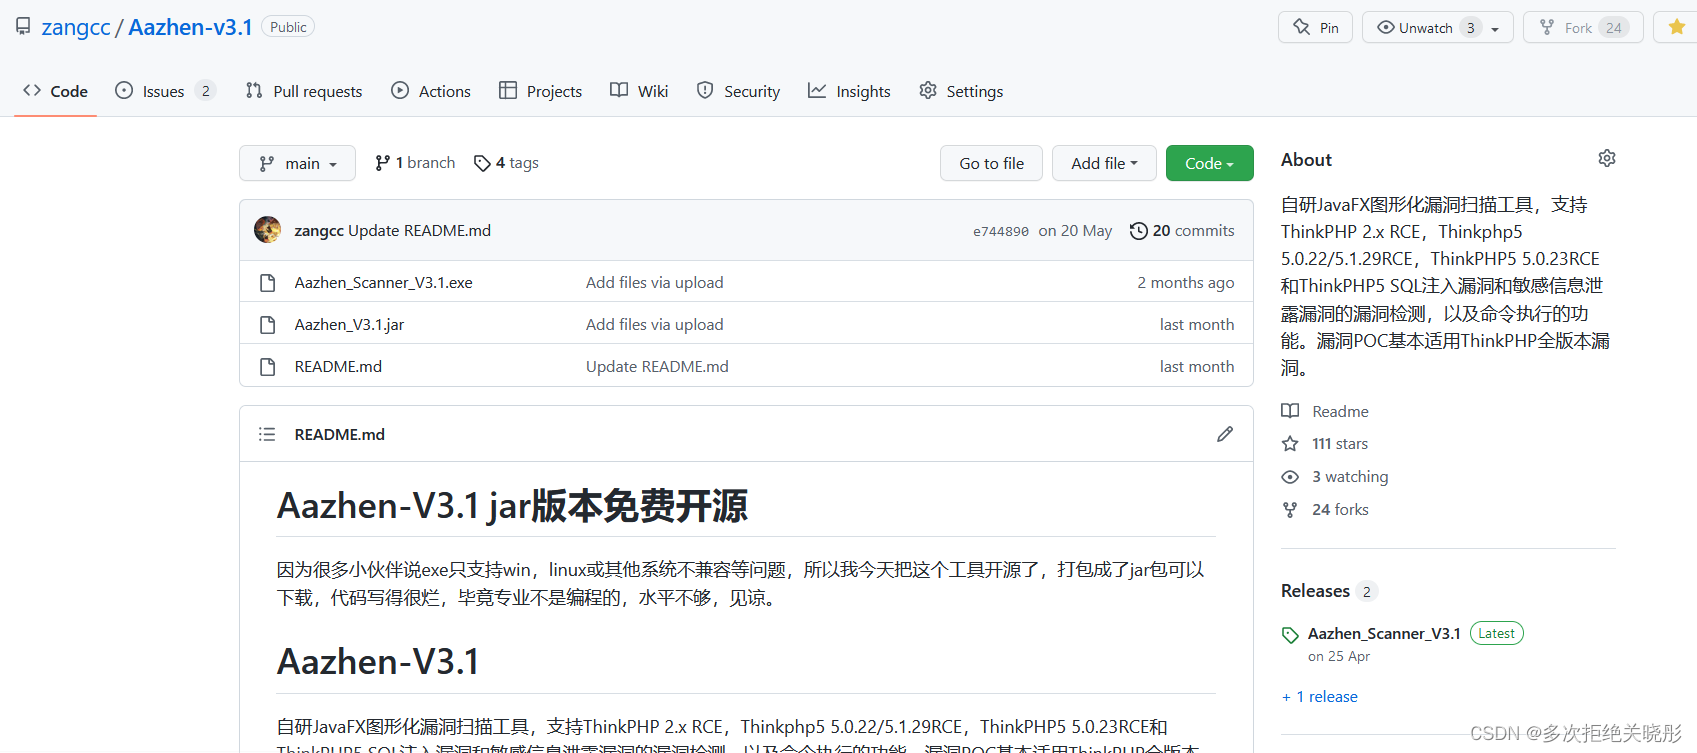
Task: Click the fork icon in Fork button
Action: tap(1547, 27)
